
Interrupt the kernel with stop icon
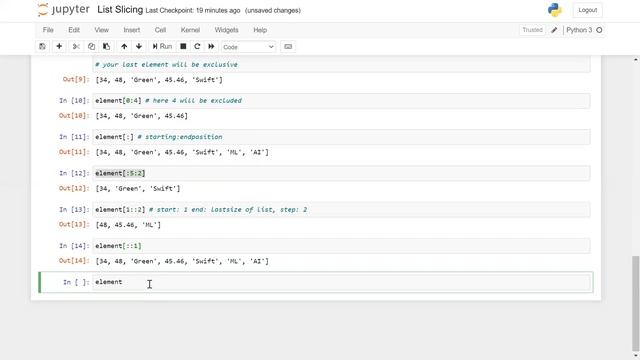[x=183, y=47]
